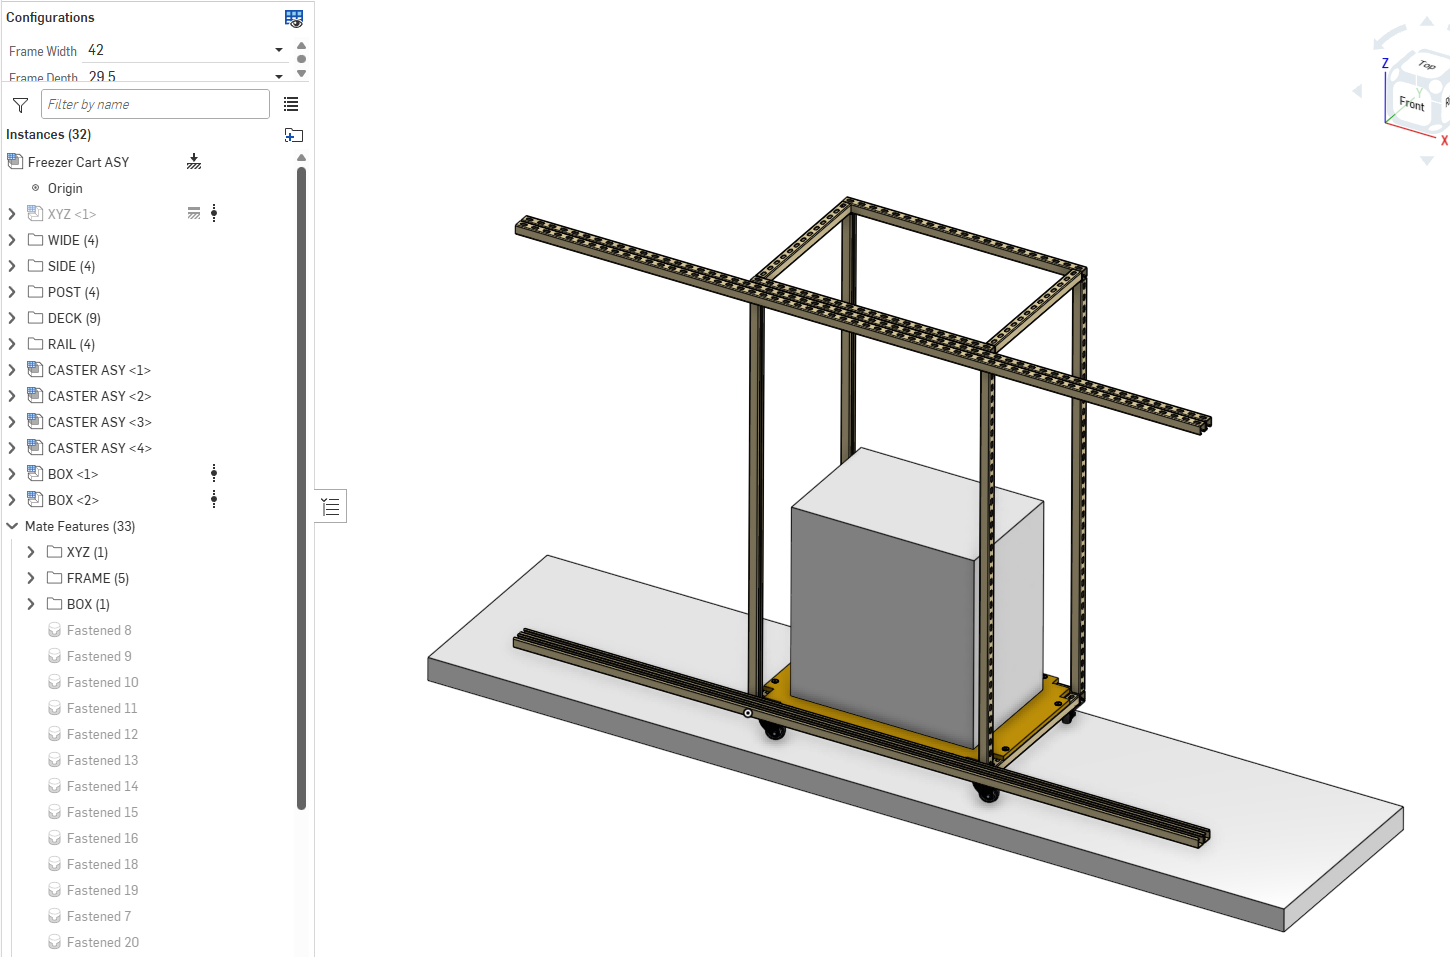This screenshot has width=1450, height=957.
Task: Expand the XYZ <1> instance
Action: coord(12,213)
